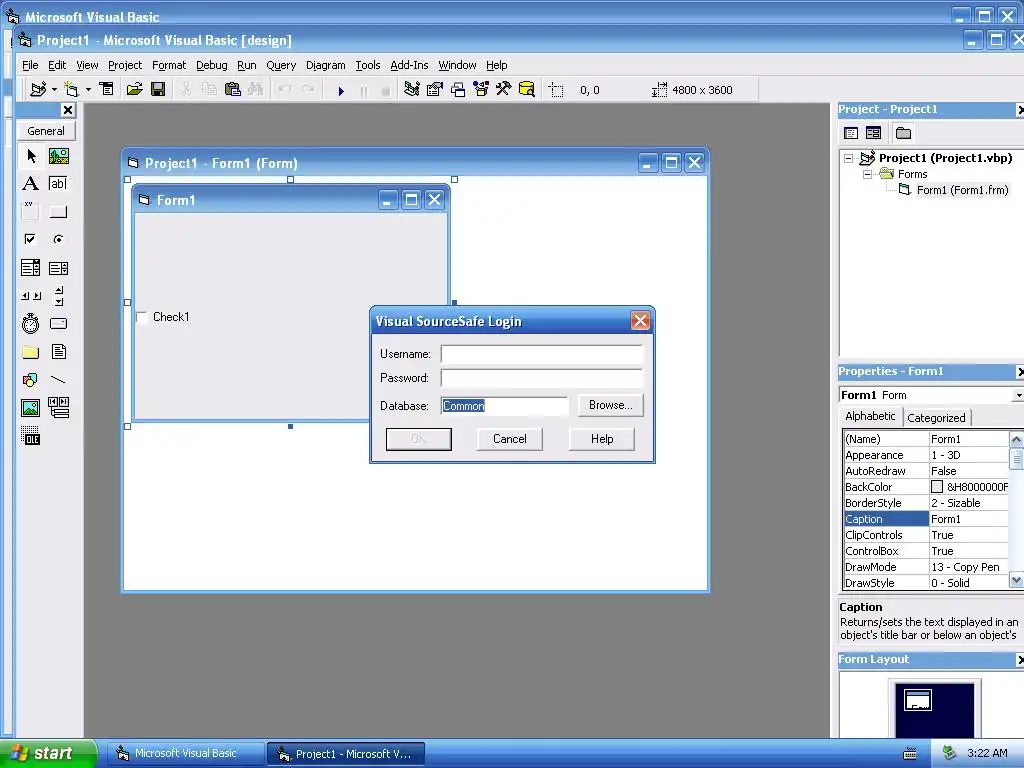Open the Debug menu

tap(212, 65)
